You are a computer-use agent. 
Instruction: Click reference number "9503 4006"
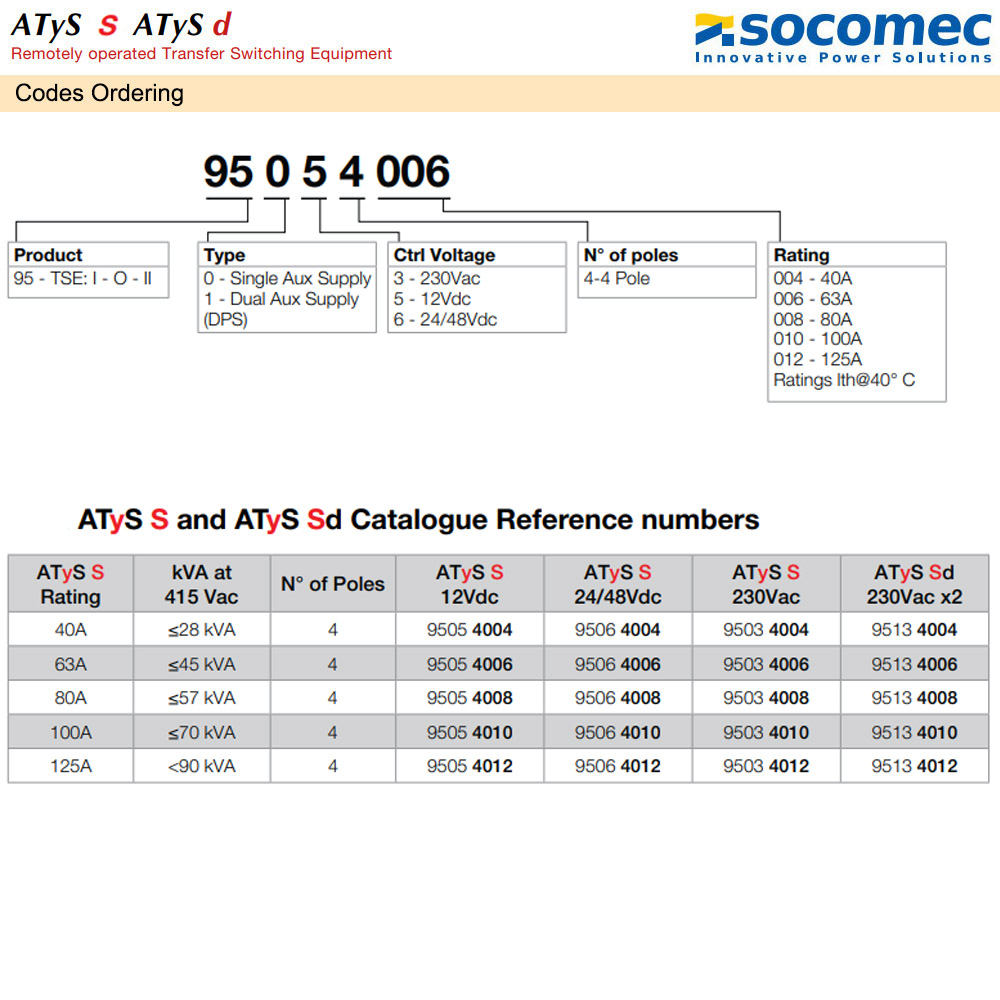766,665
